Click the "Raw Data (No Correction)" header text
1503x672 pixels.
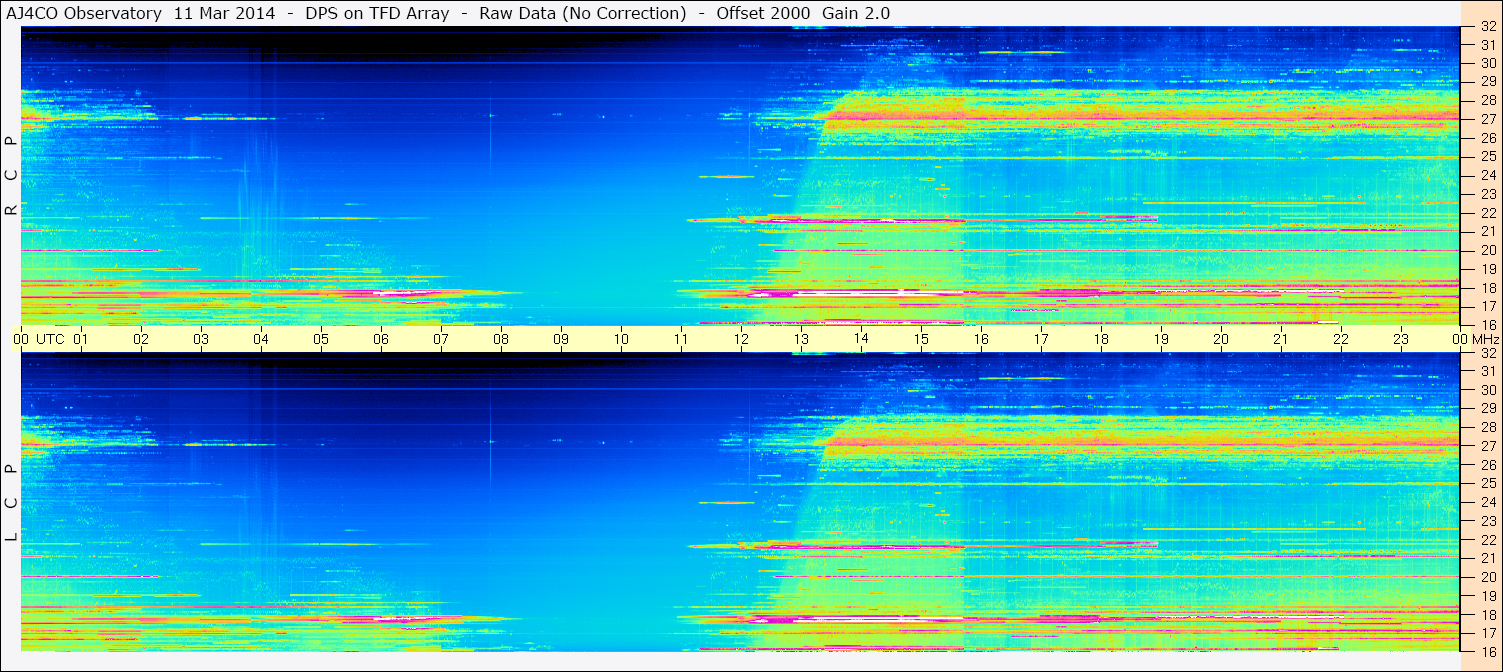click(x=583, y=13)
